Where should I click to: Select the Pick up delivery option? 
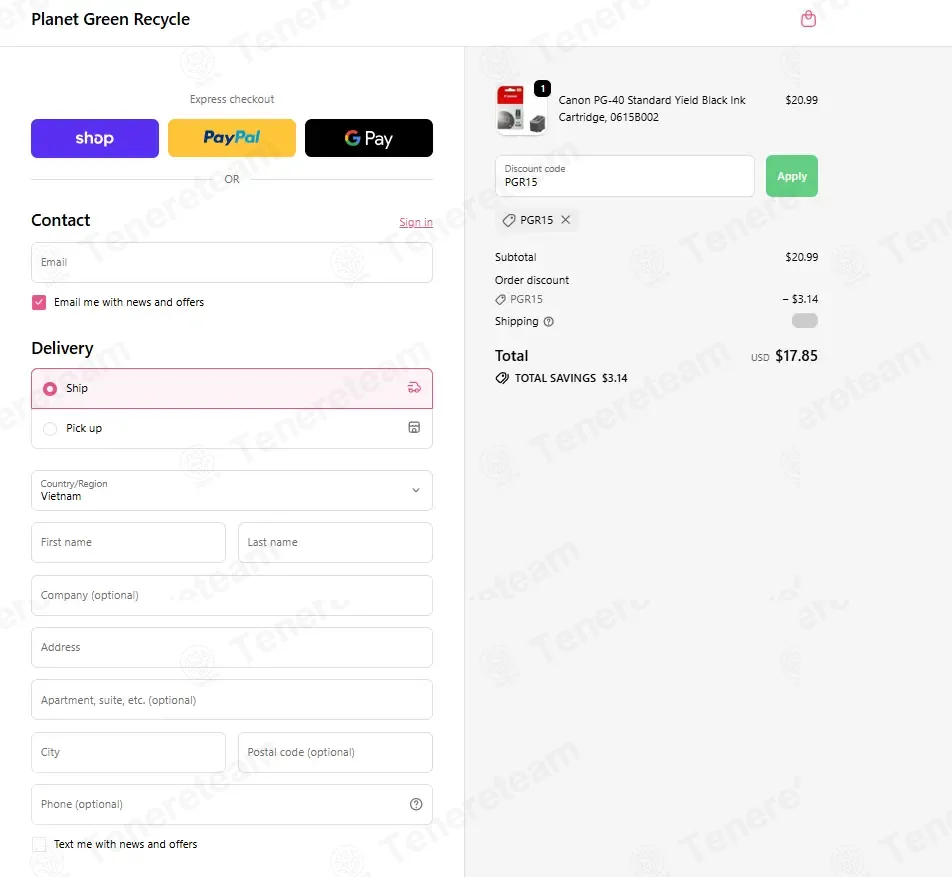point(232,428)
